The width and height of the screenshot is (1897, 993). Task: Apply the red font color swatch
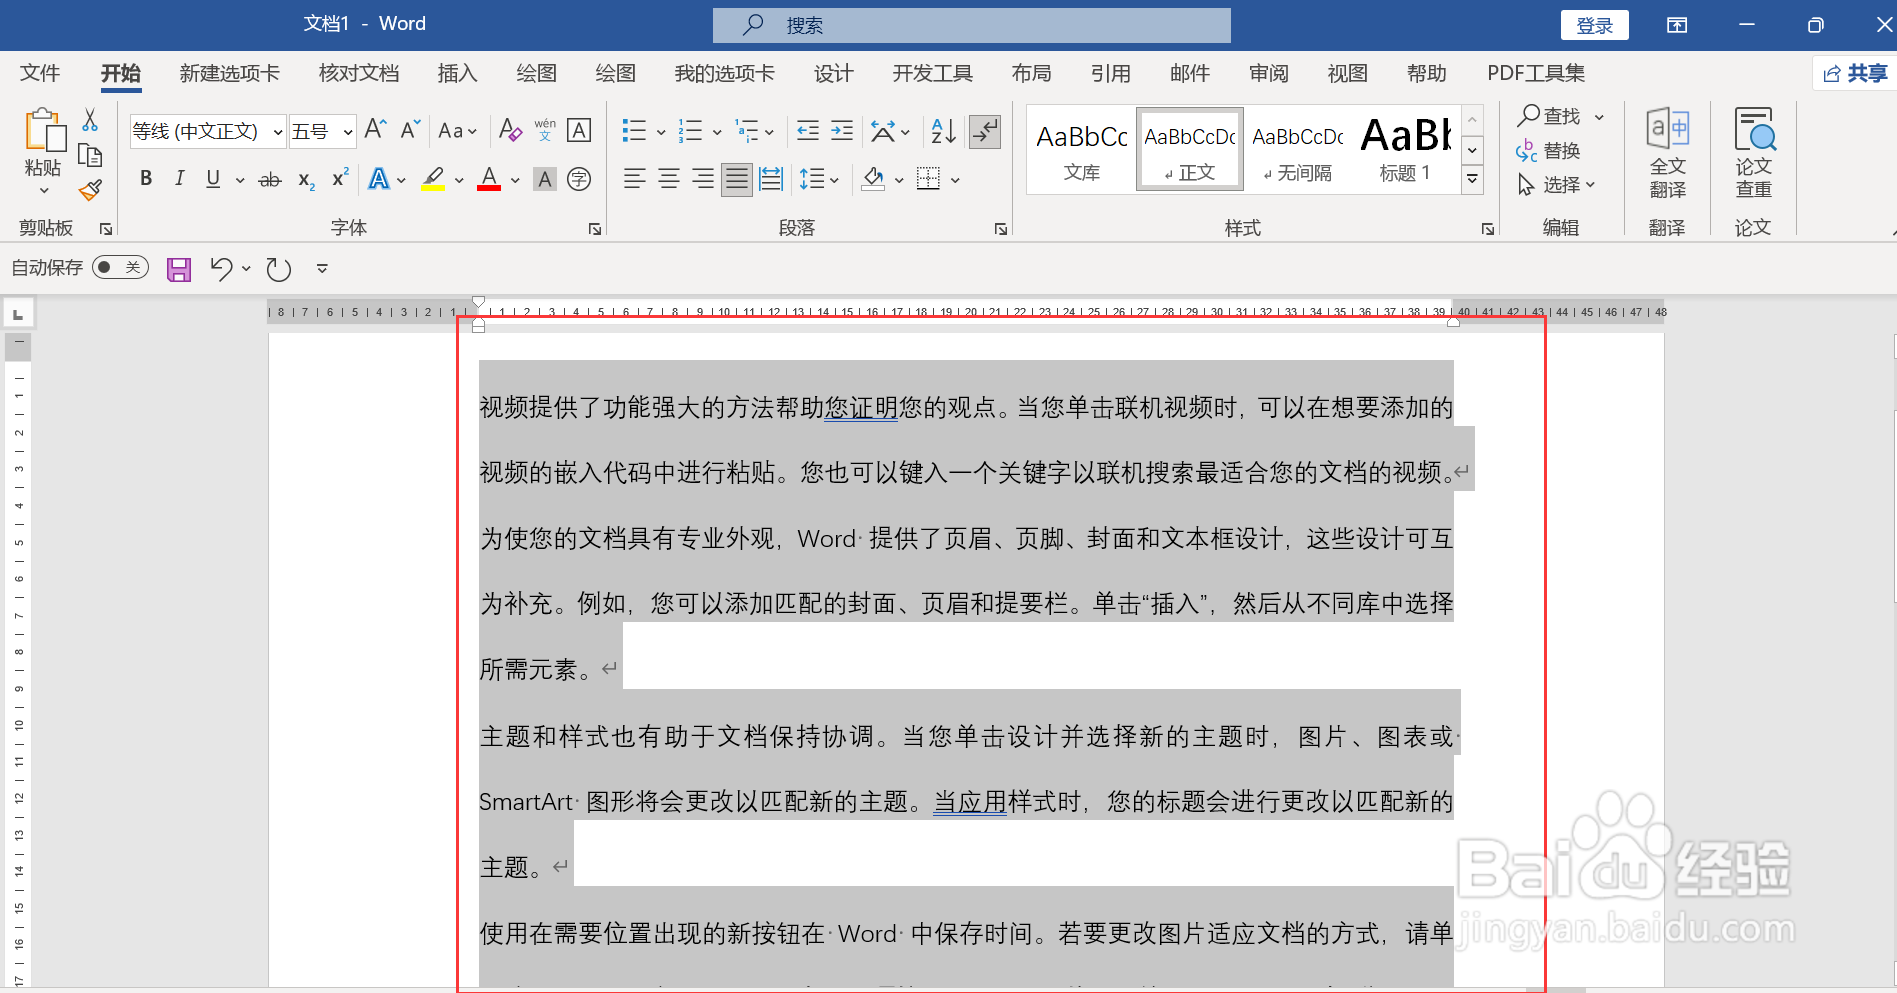489,179
